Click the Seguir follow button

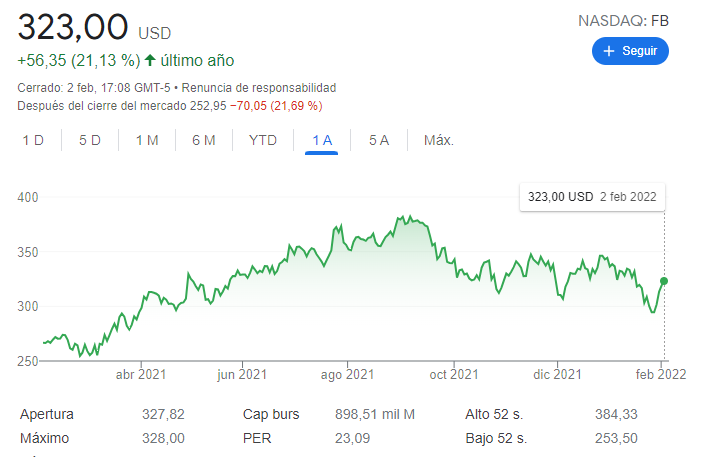tap(630, 51)
